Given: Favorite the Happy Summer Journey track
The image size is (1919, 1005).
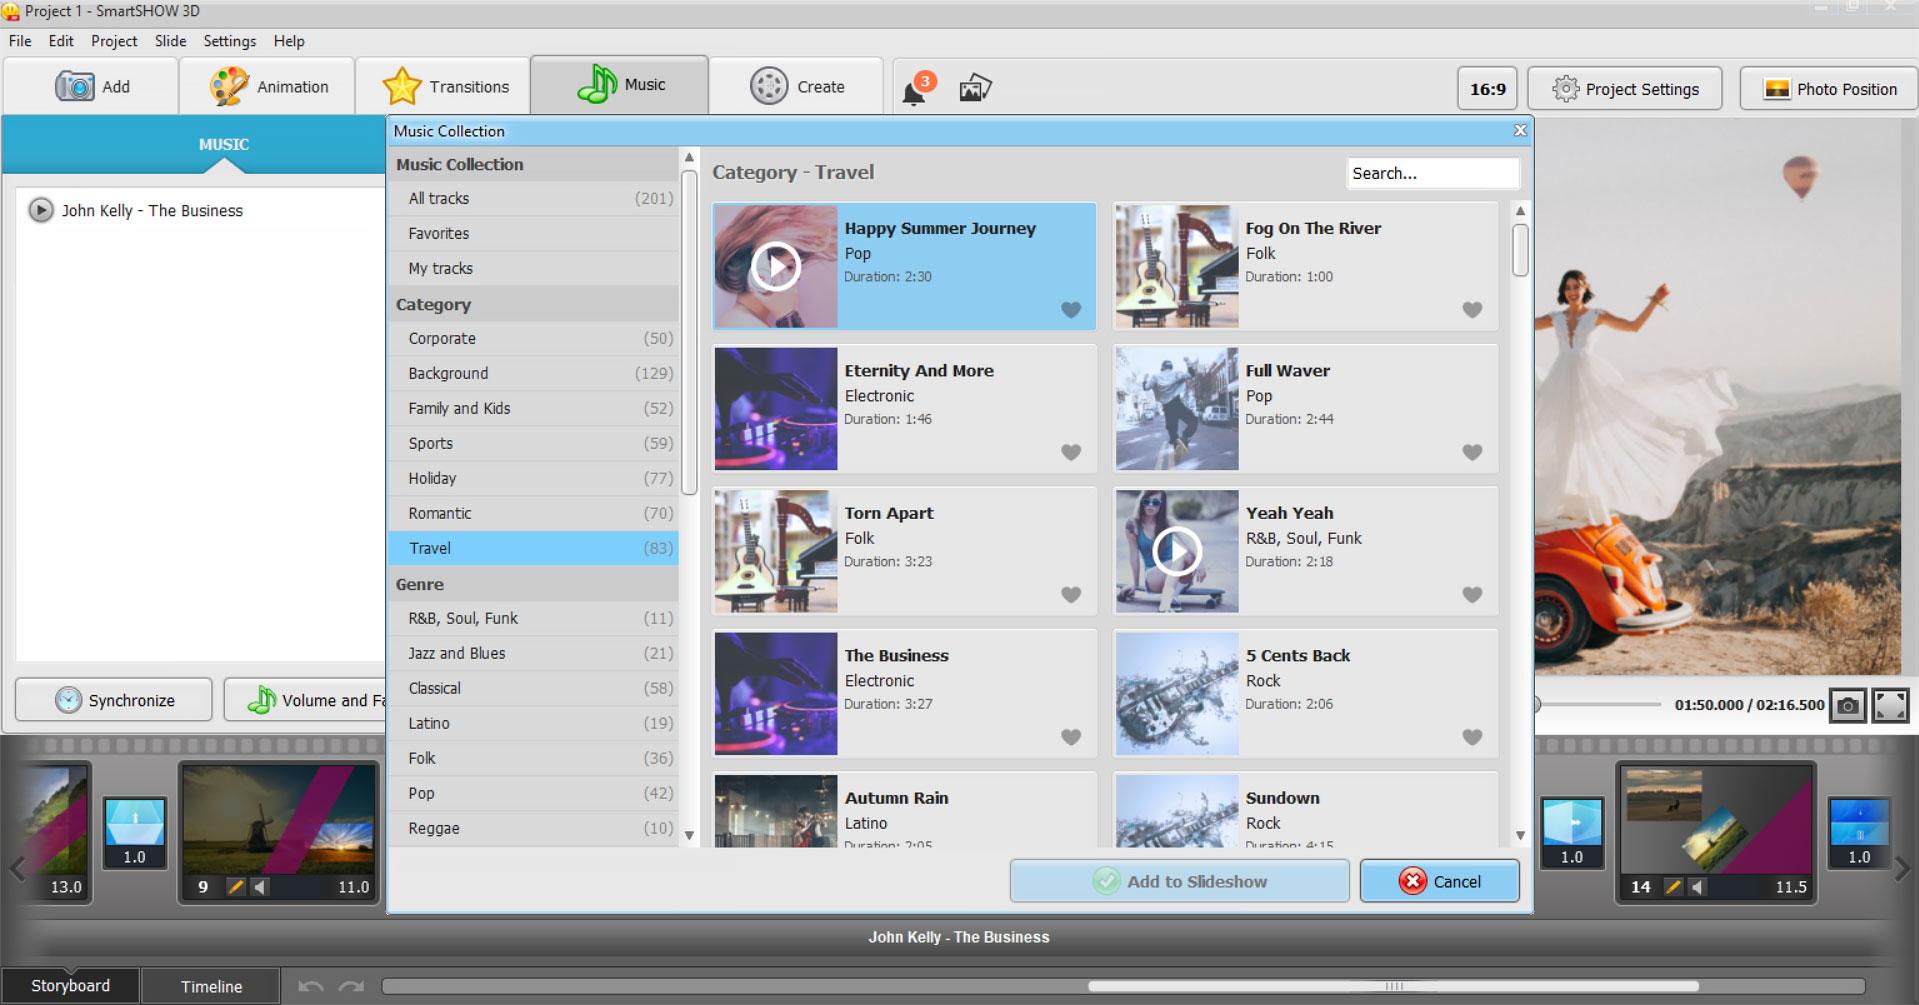Looking at the screenshot, I should [x=1071, y=310].
